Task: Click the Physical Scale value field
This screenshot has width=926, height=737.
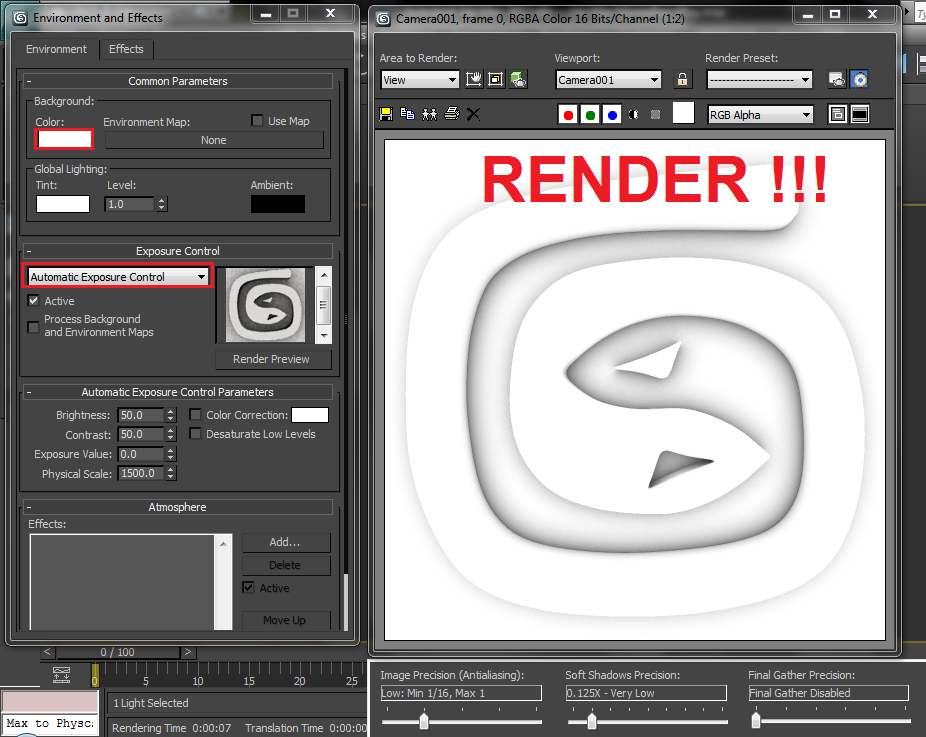Action: [x=141, y=473]
